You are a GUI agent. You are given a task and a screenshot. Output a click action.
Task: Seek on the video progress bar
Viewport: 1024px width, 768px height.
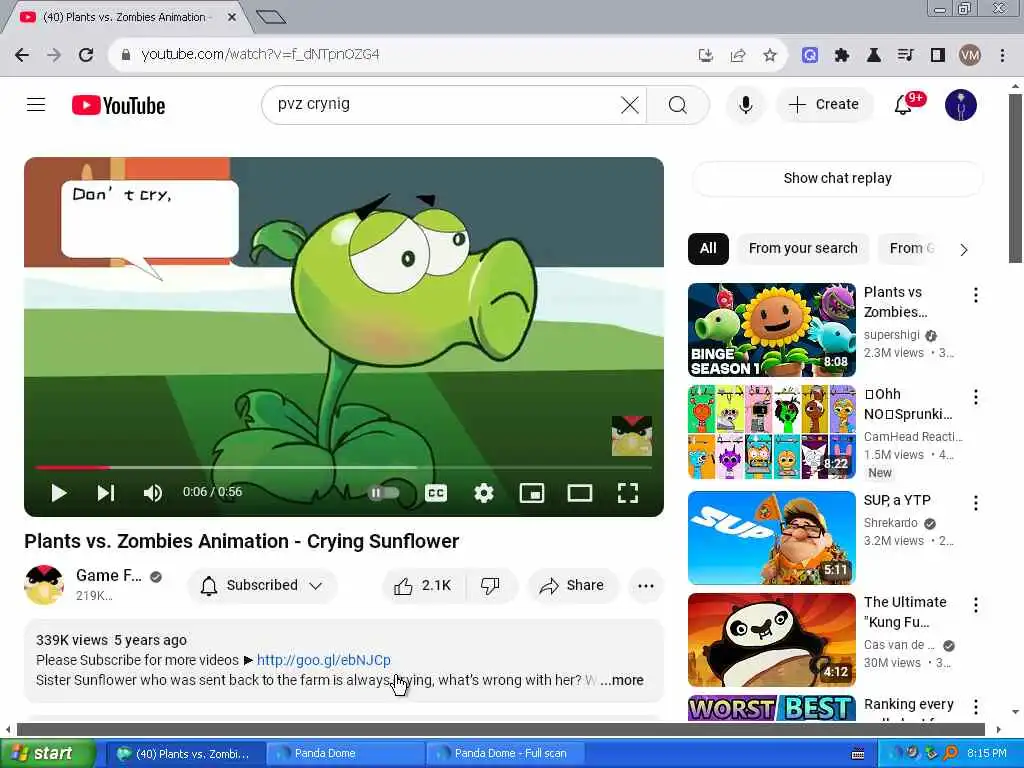click(344, 468)
